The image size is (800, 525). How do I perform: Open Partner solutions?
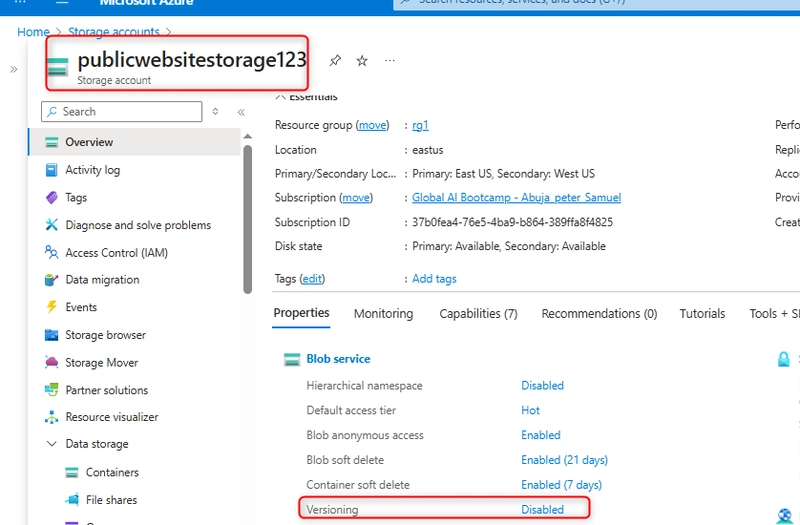(x=107, y=390)
